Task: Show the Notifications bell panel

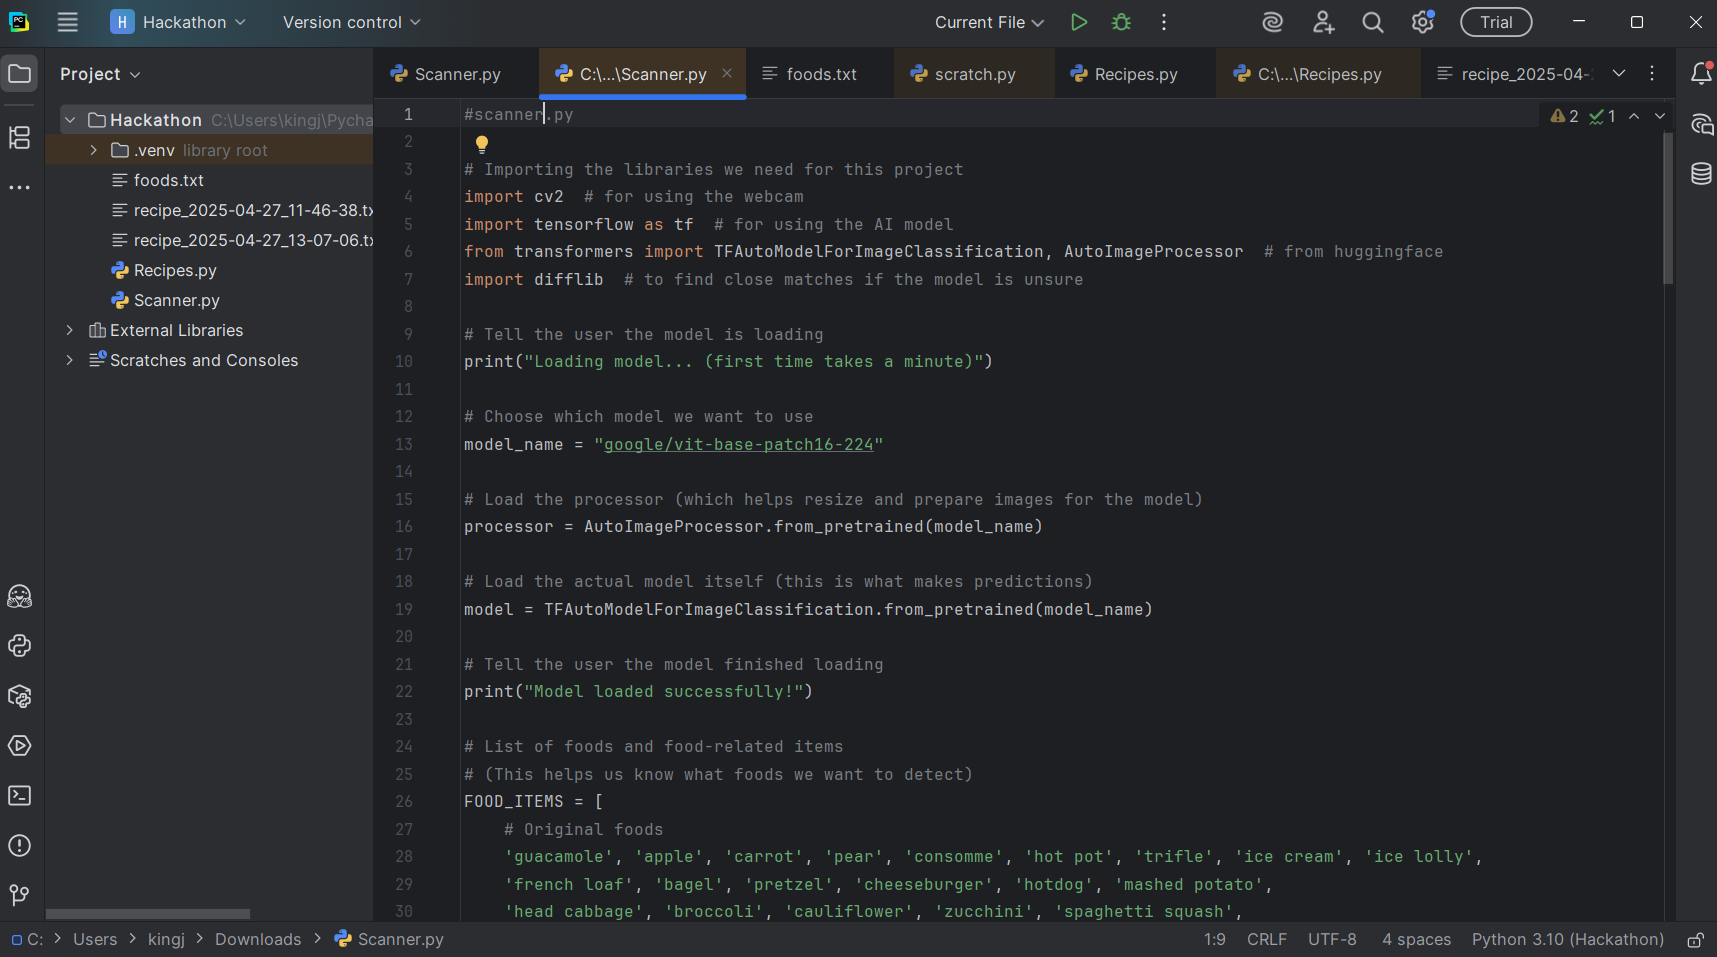Action: point(1701,73)
